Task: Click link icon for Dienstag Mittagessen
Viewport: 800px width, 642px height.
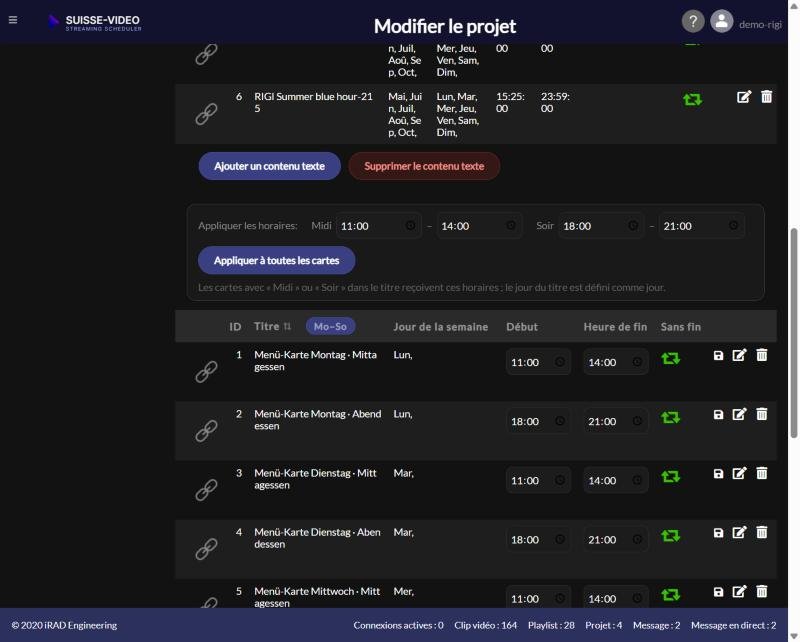Action: [206, 490]
